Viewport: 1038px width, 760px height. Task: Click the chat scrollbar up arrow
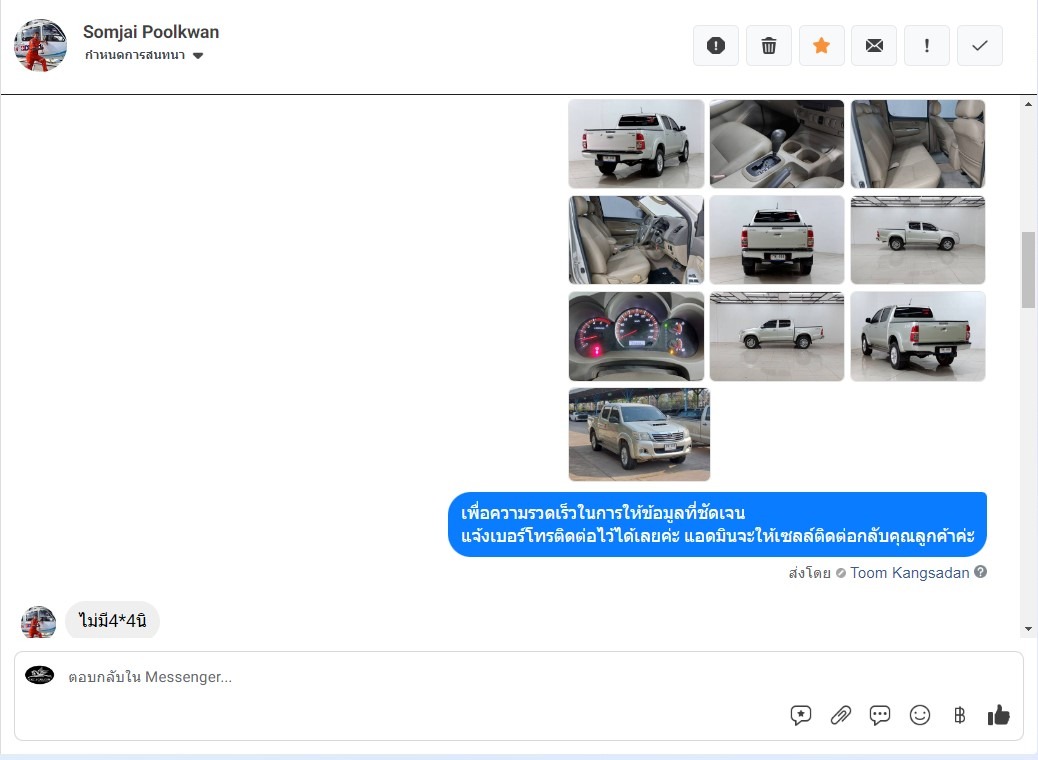(1028, 104)
